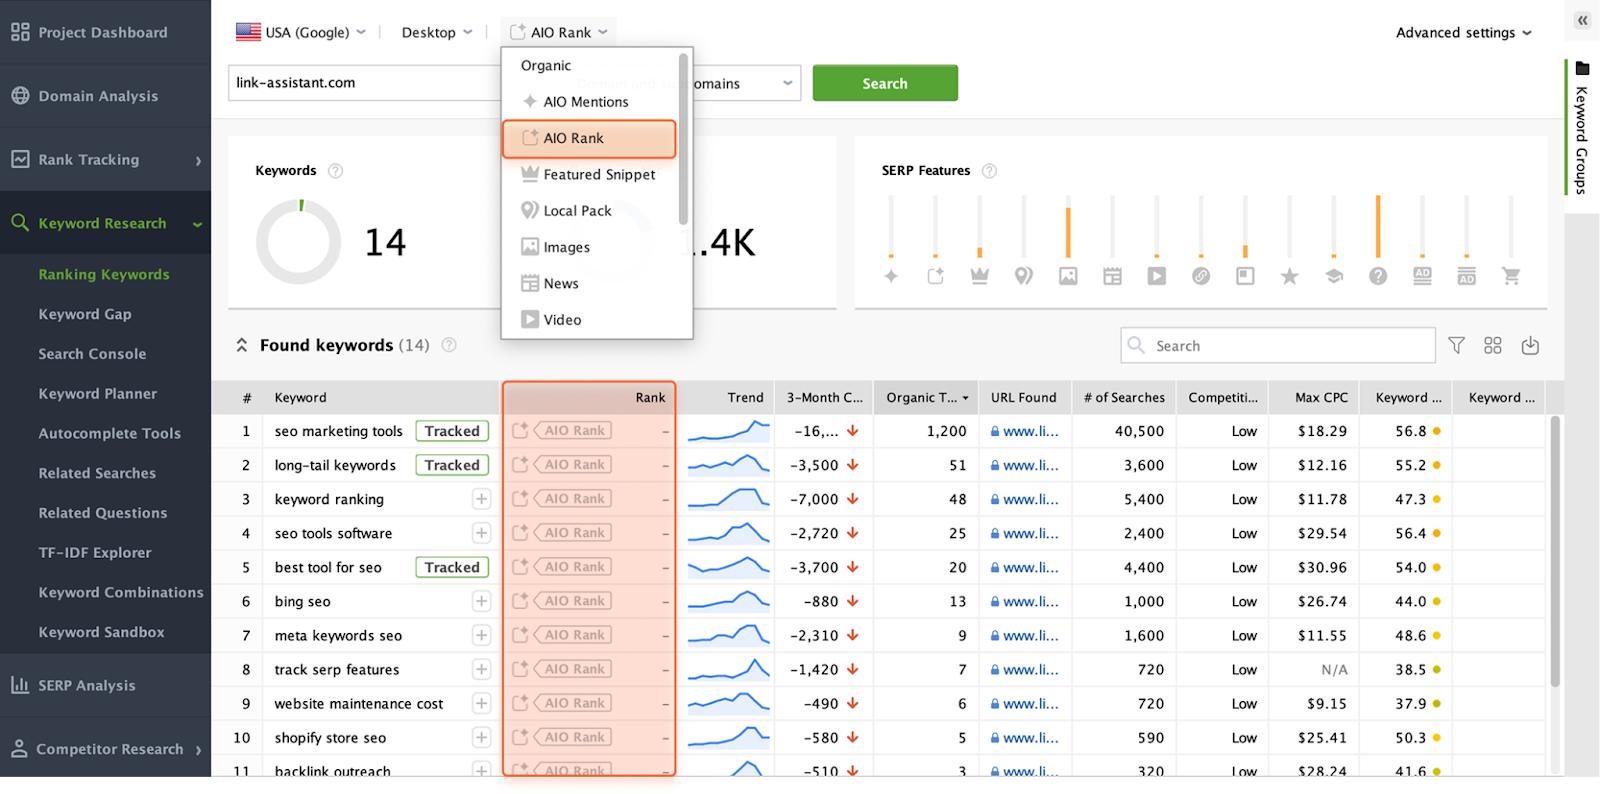Choose AIO Mentions menu option
Screen dimensions: 1600x794
pyautogui.click(x=585, y=102)
